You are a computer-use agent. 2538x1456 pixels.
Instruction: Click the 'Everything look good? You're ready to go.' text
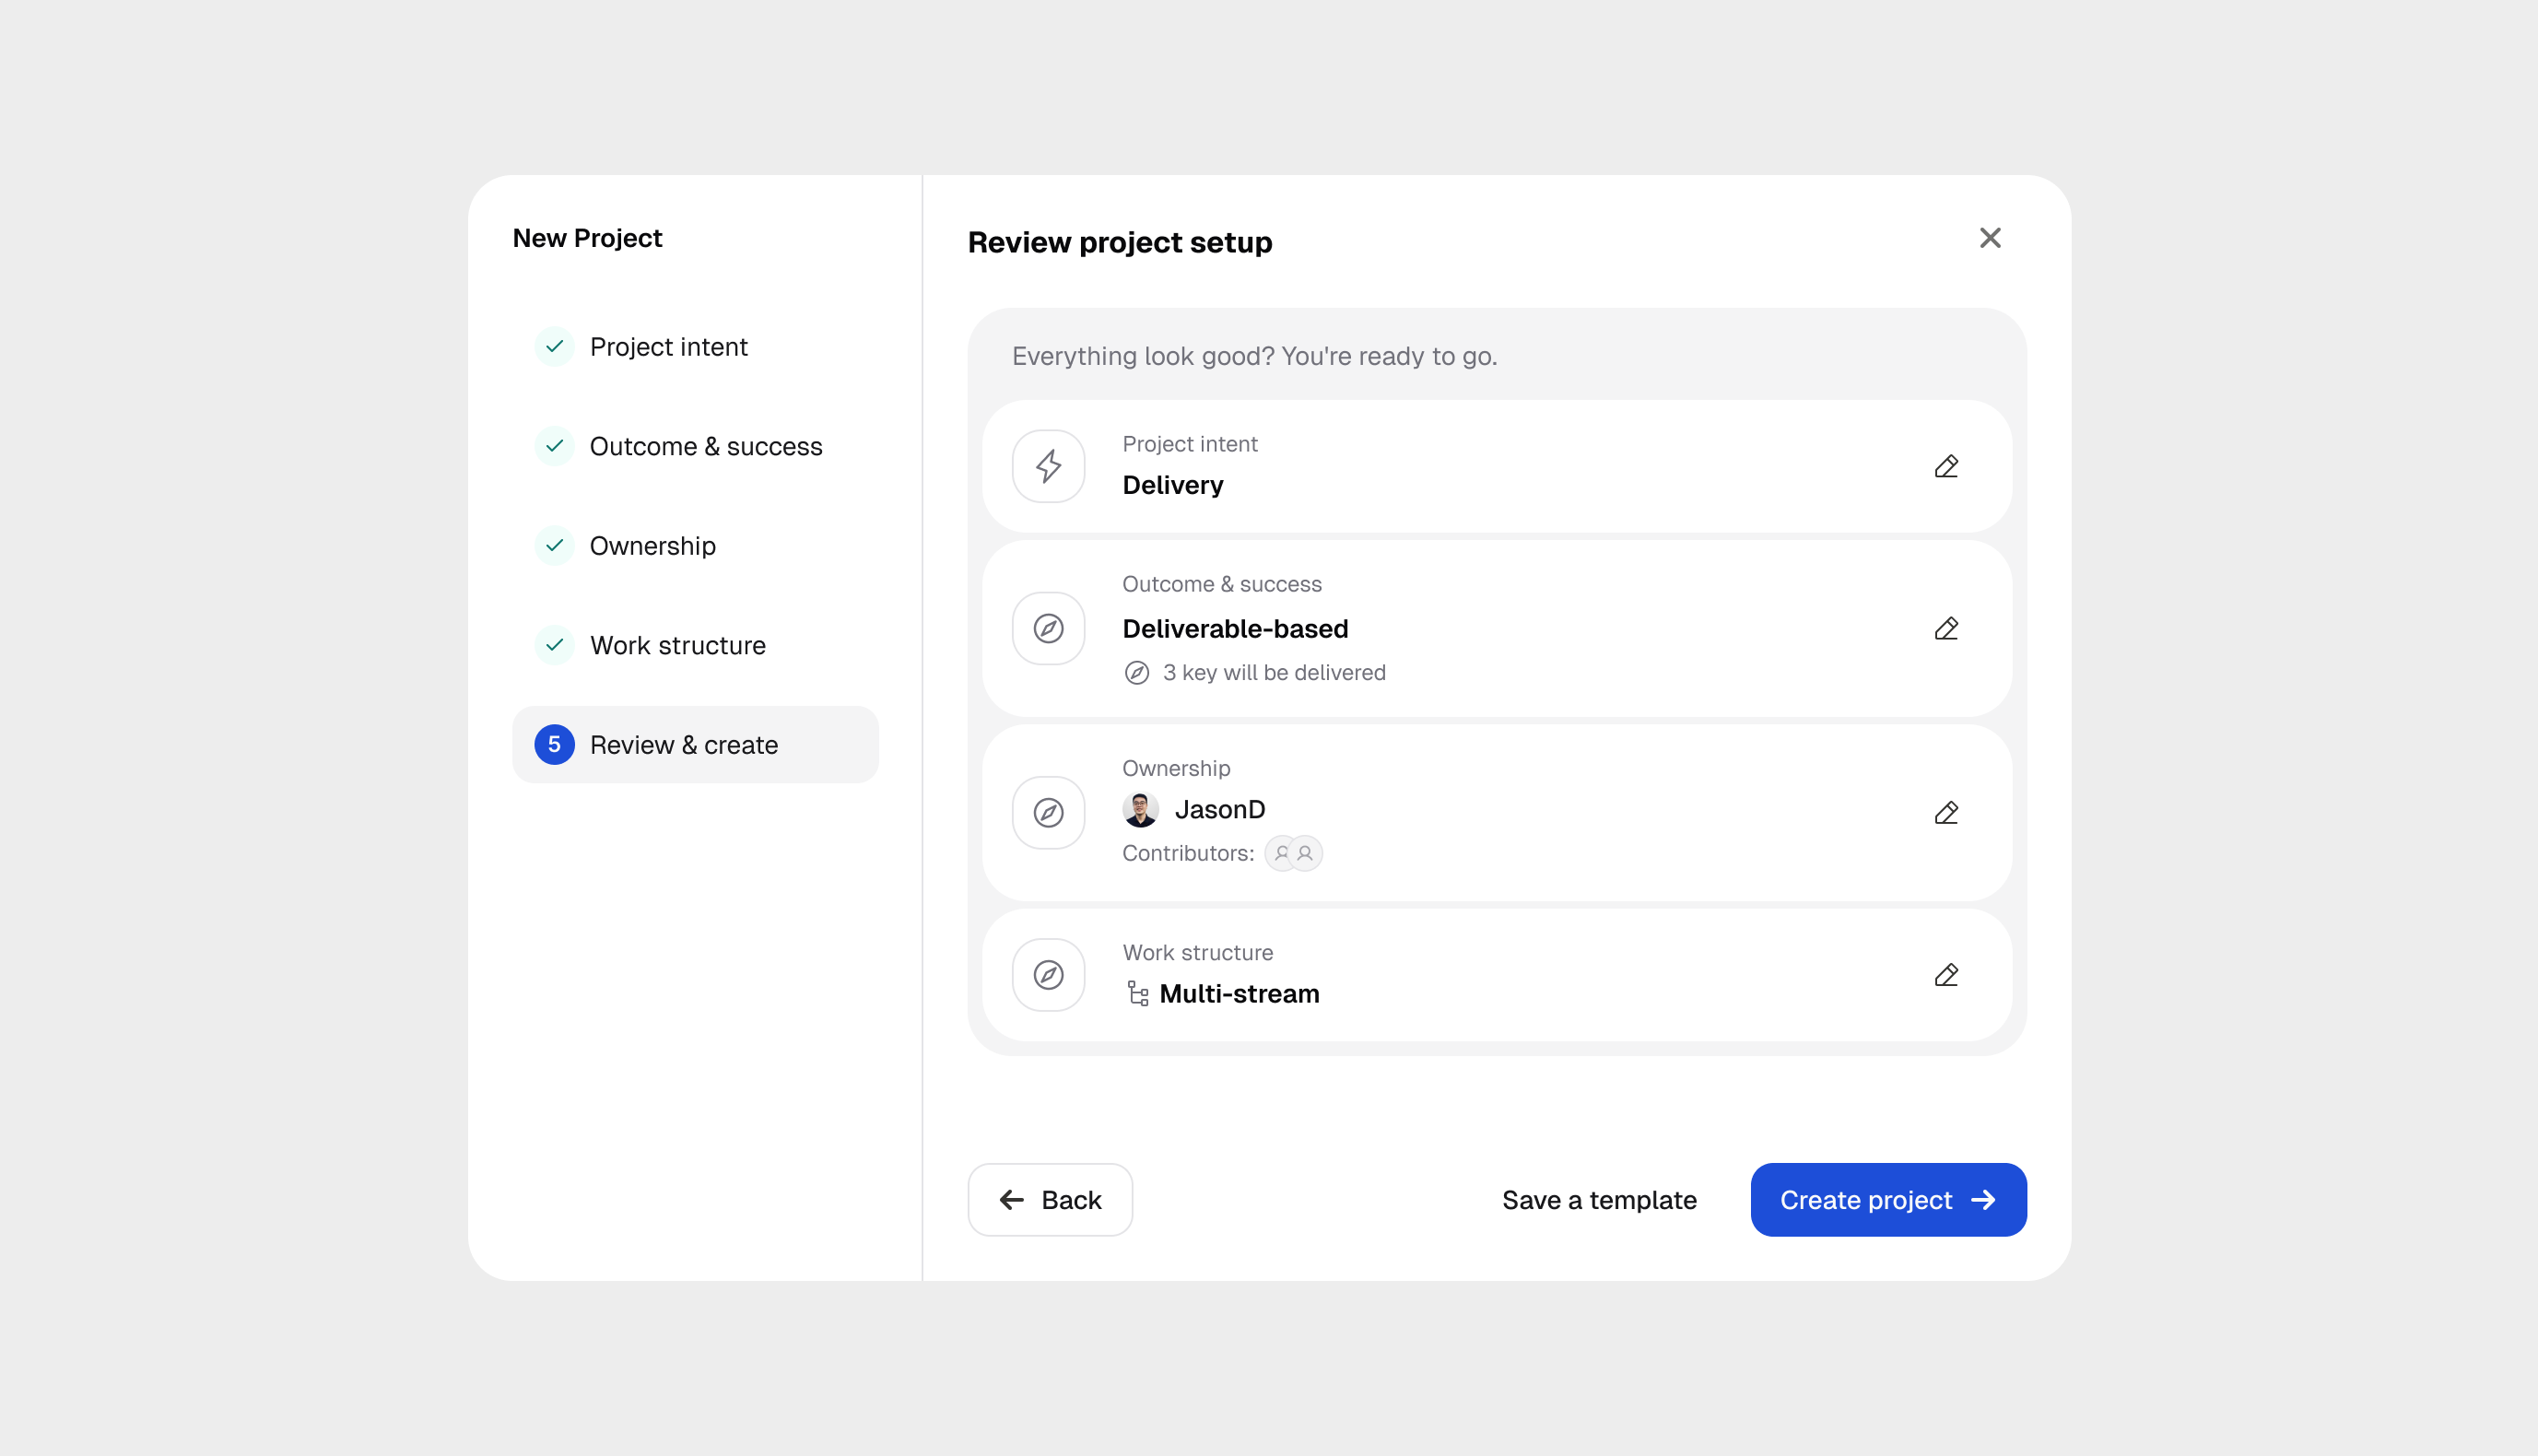tap(1254, 356)
